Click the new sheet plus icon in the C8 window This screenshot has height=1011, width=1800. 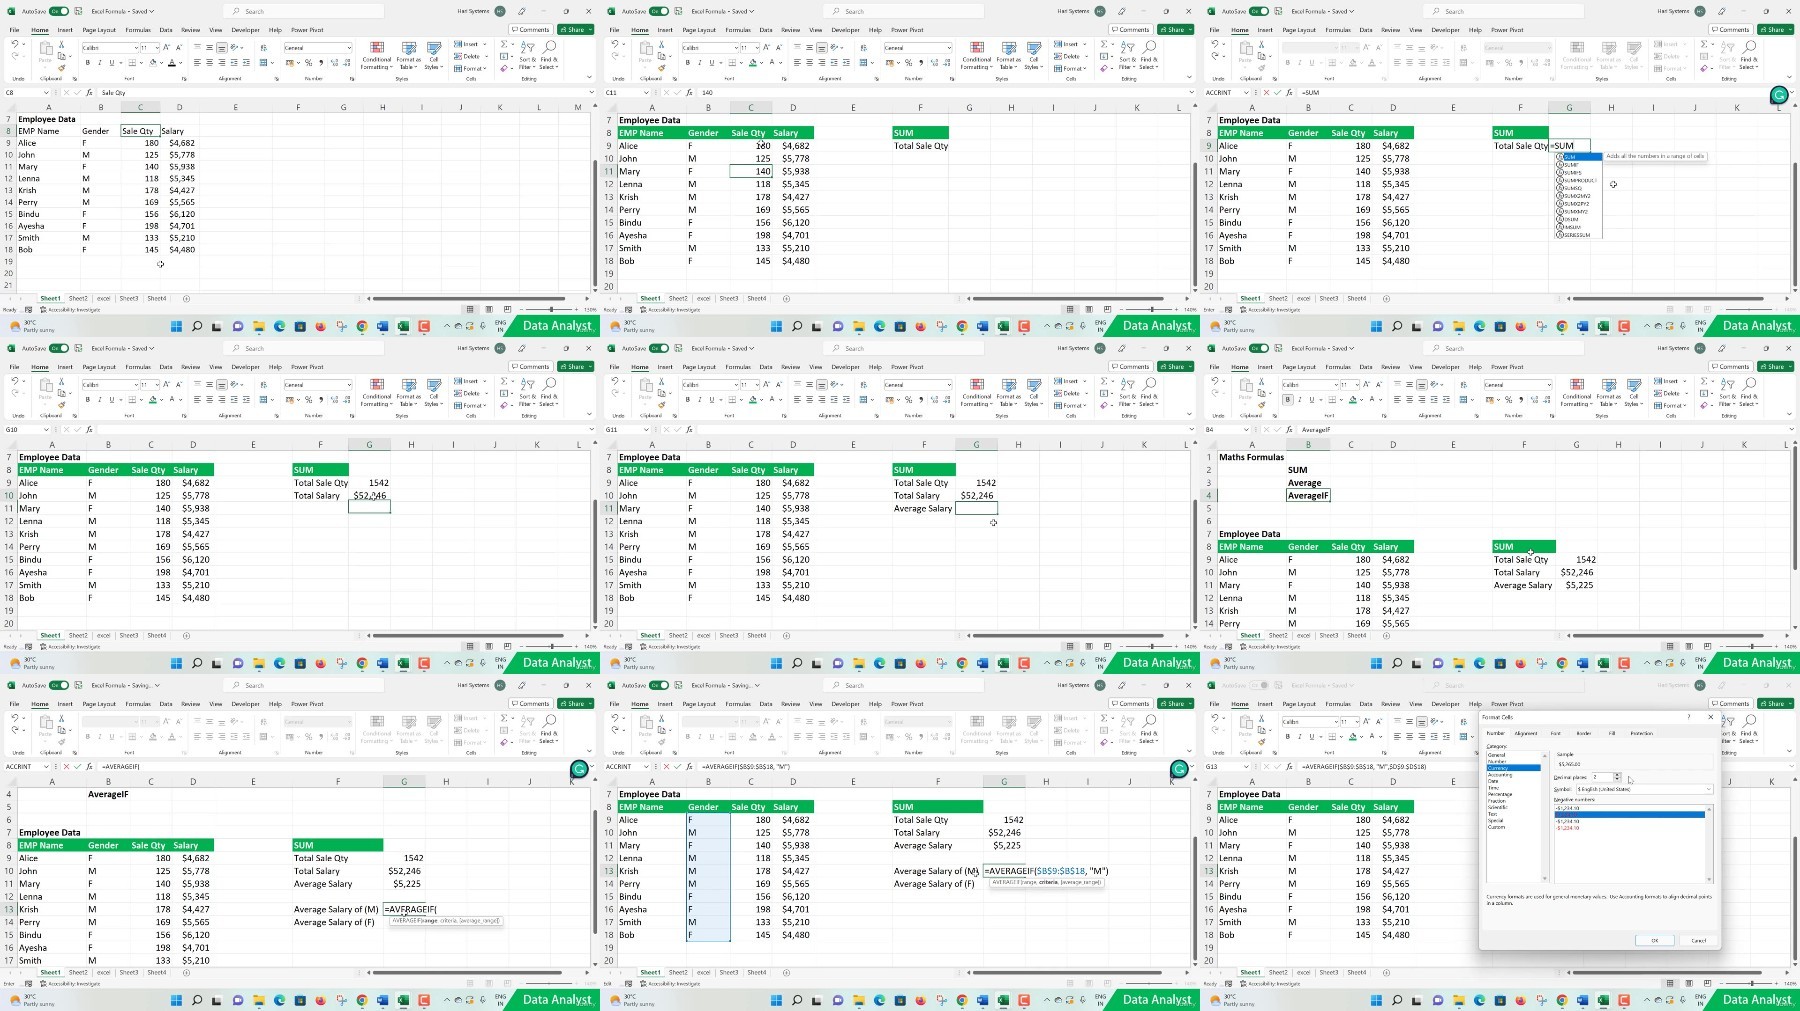(186, 298)
